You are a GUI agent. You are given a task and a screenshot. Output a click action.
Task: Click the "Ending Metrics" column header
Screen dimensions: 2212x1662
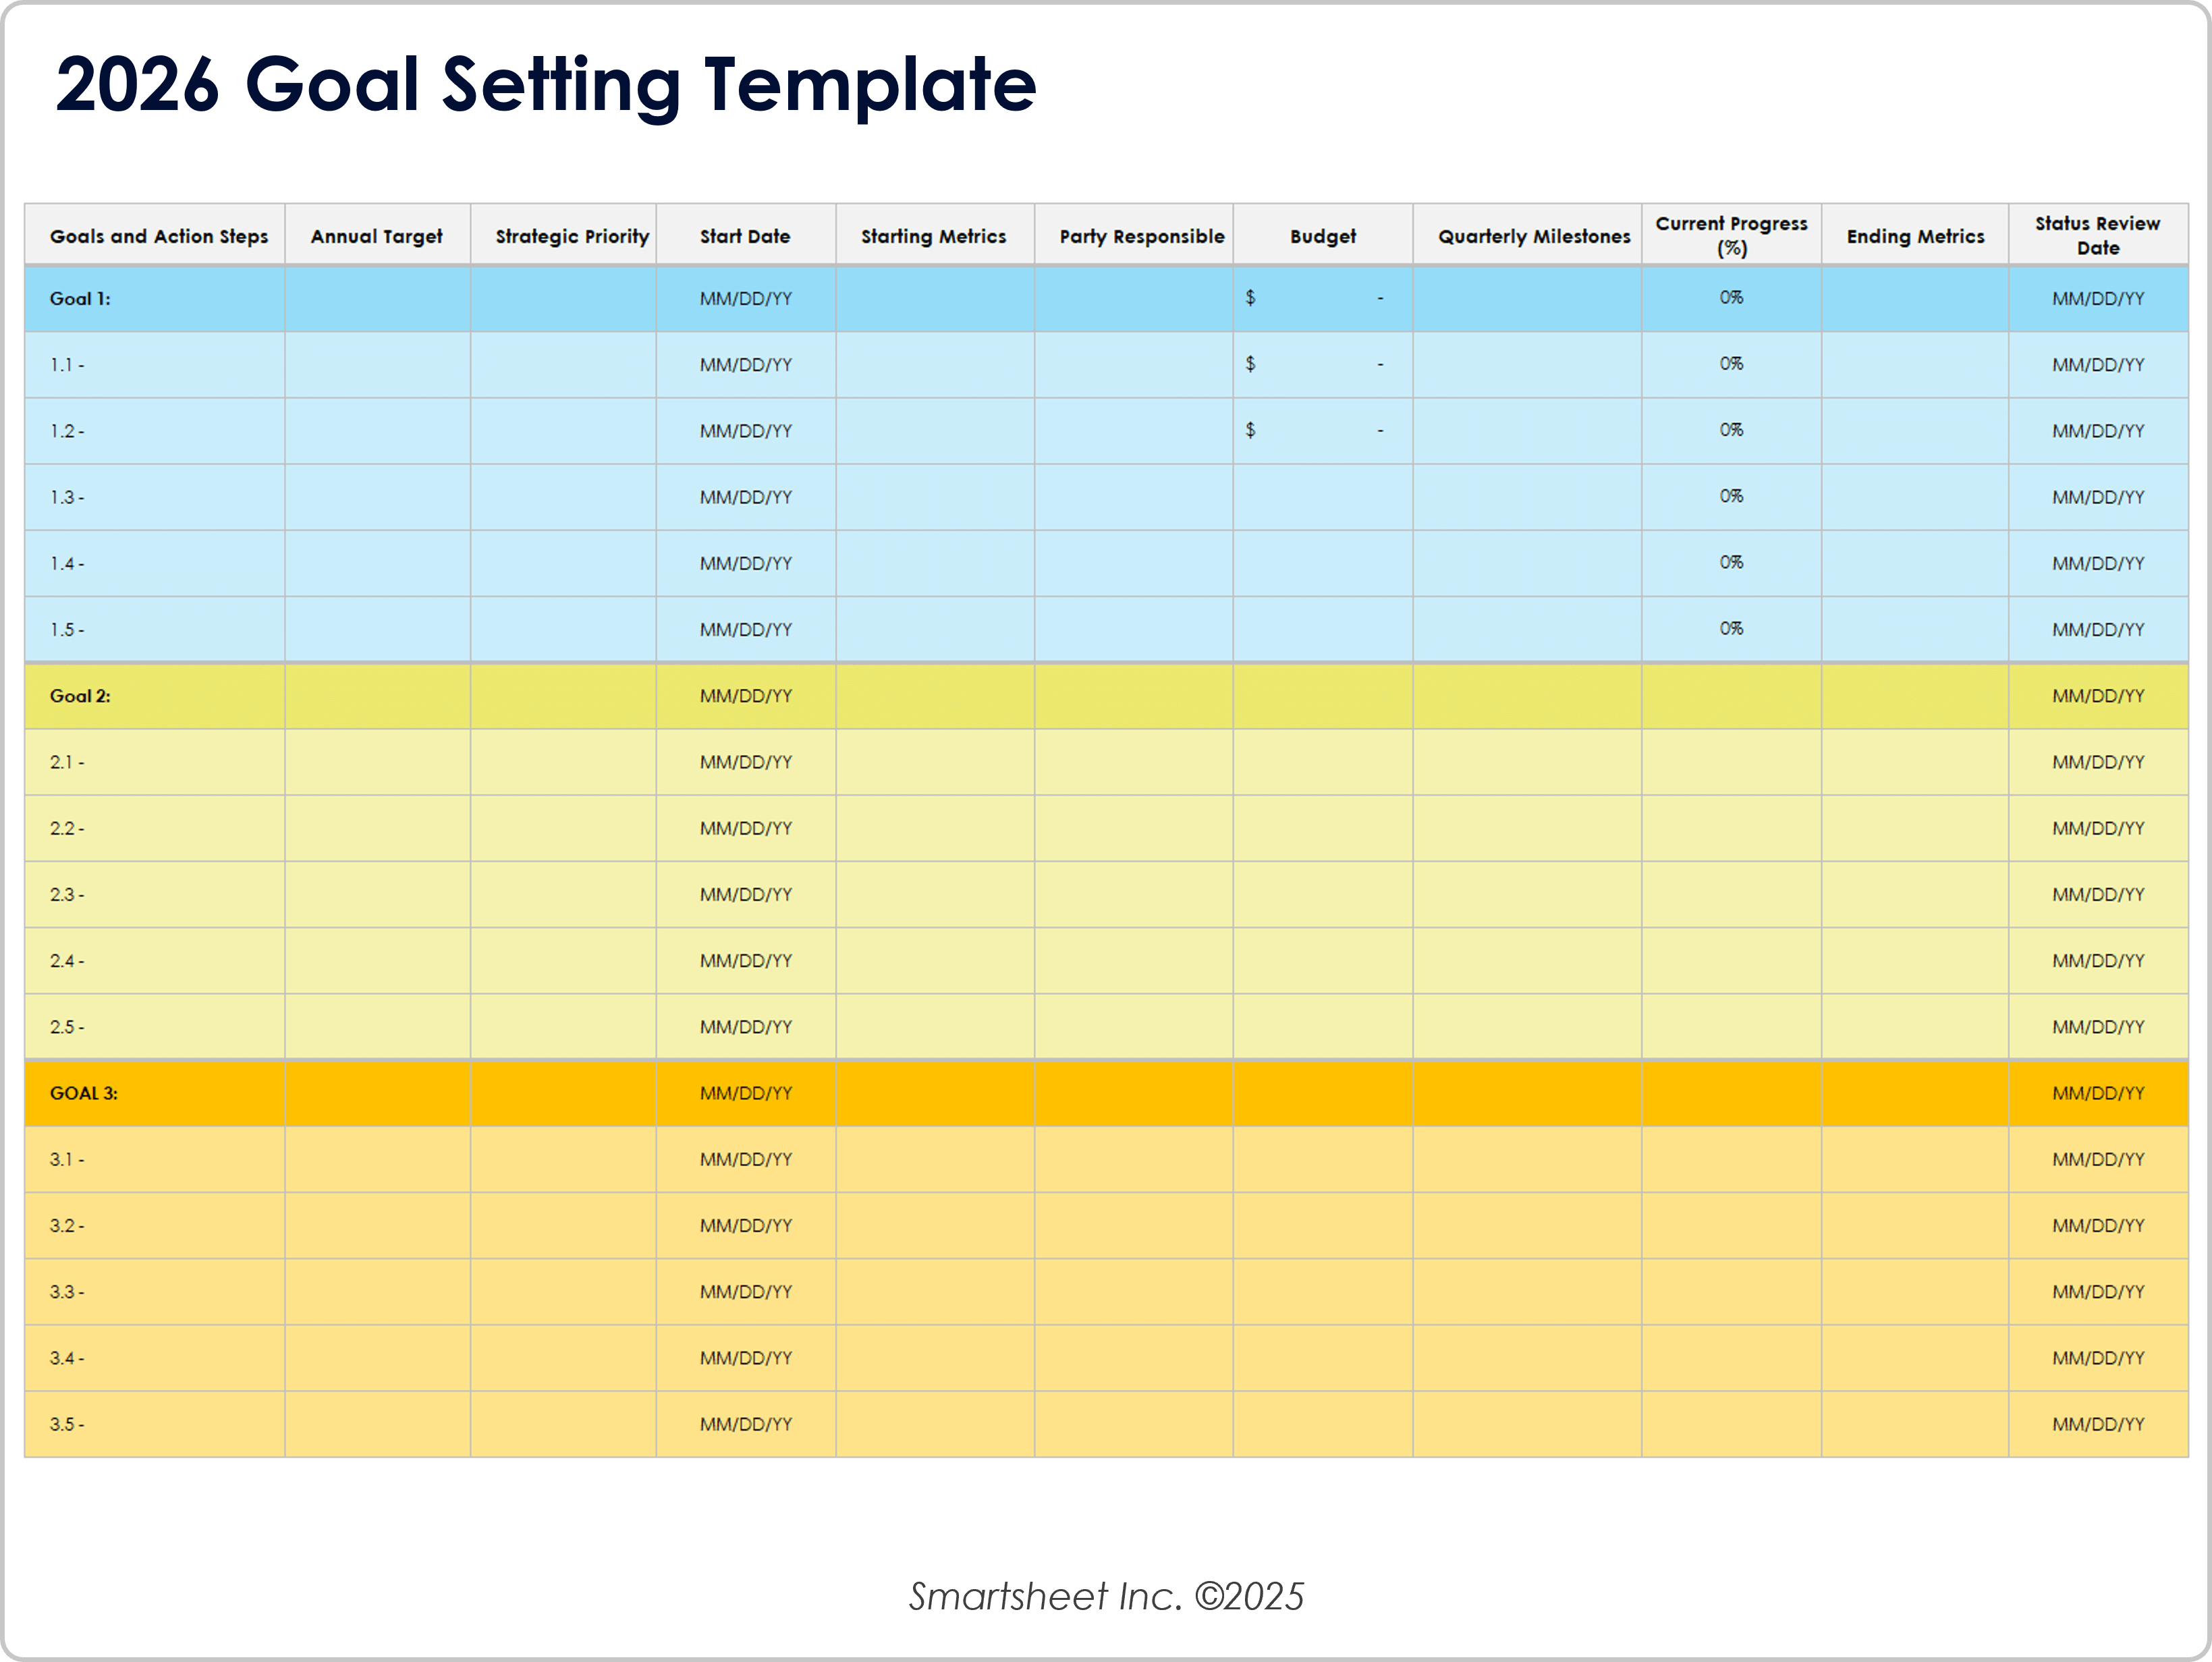1914,236
